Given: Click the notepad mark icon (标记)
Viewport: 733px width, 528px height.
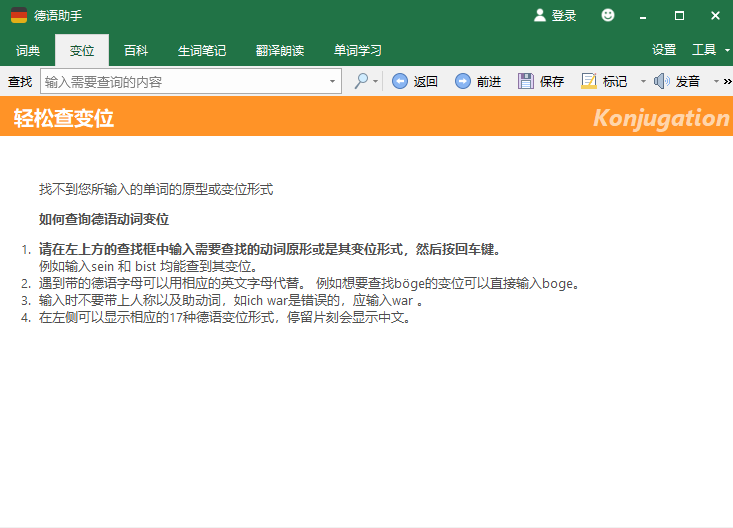Looking at the screenshot, I should (589, 81).
